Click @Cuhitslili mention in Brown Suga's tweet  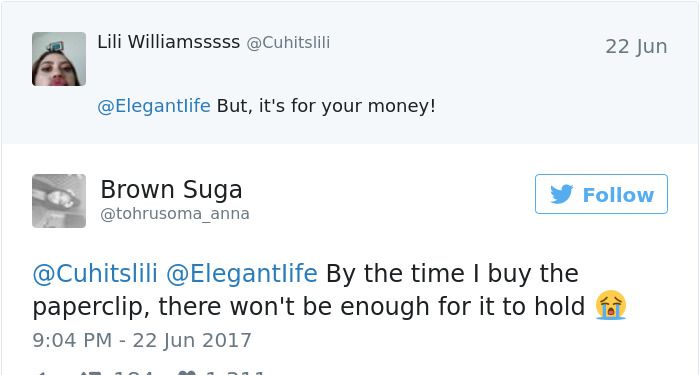click(95, 273)
